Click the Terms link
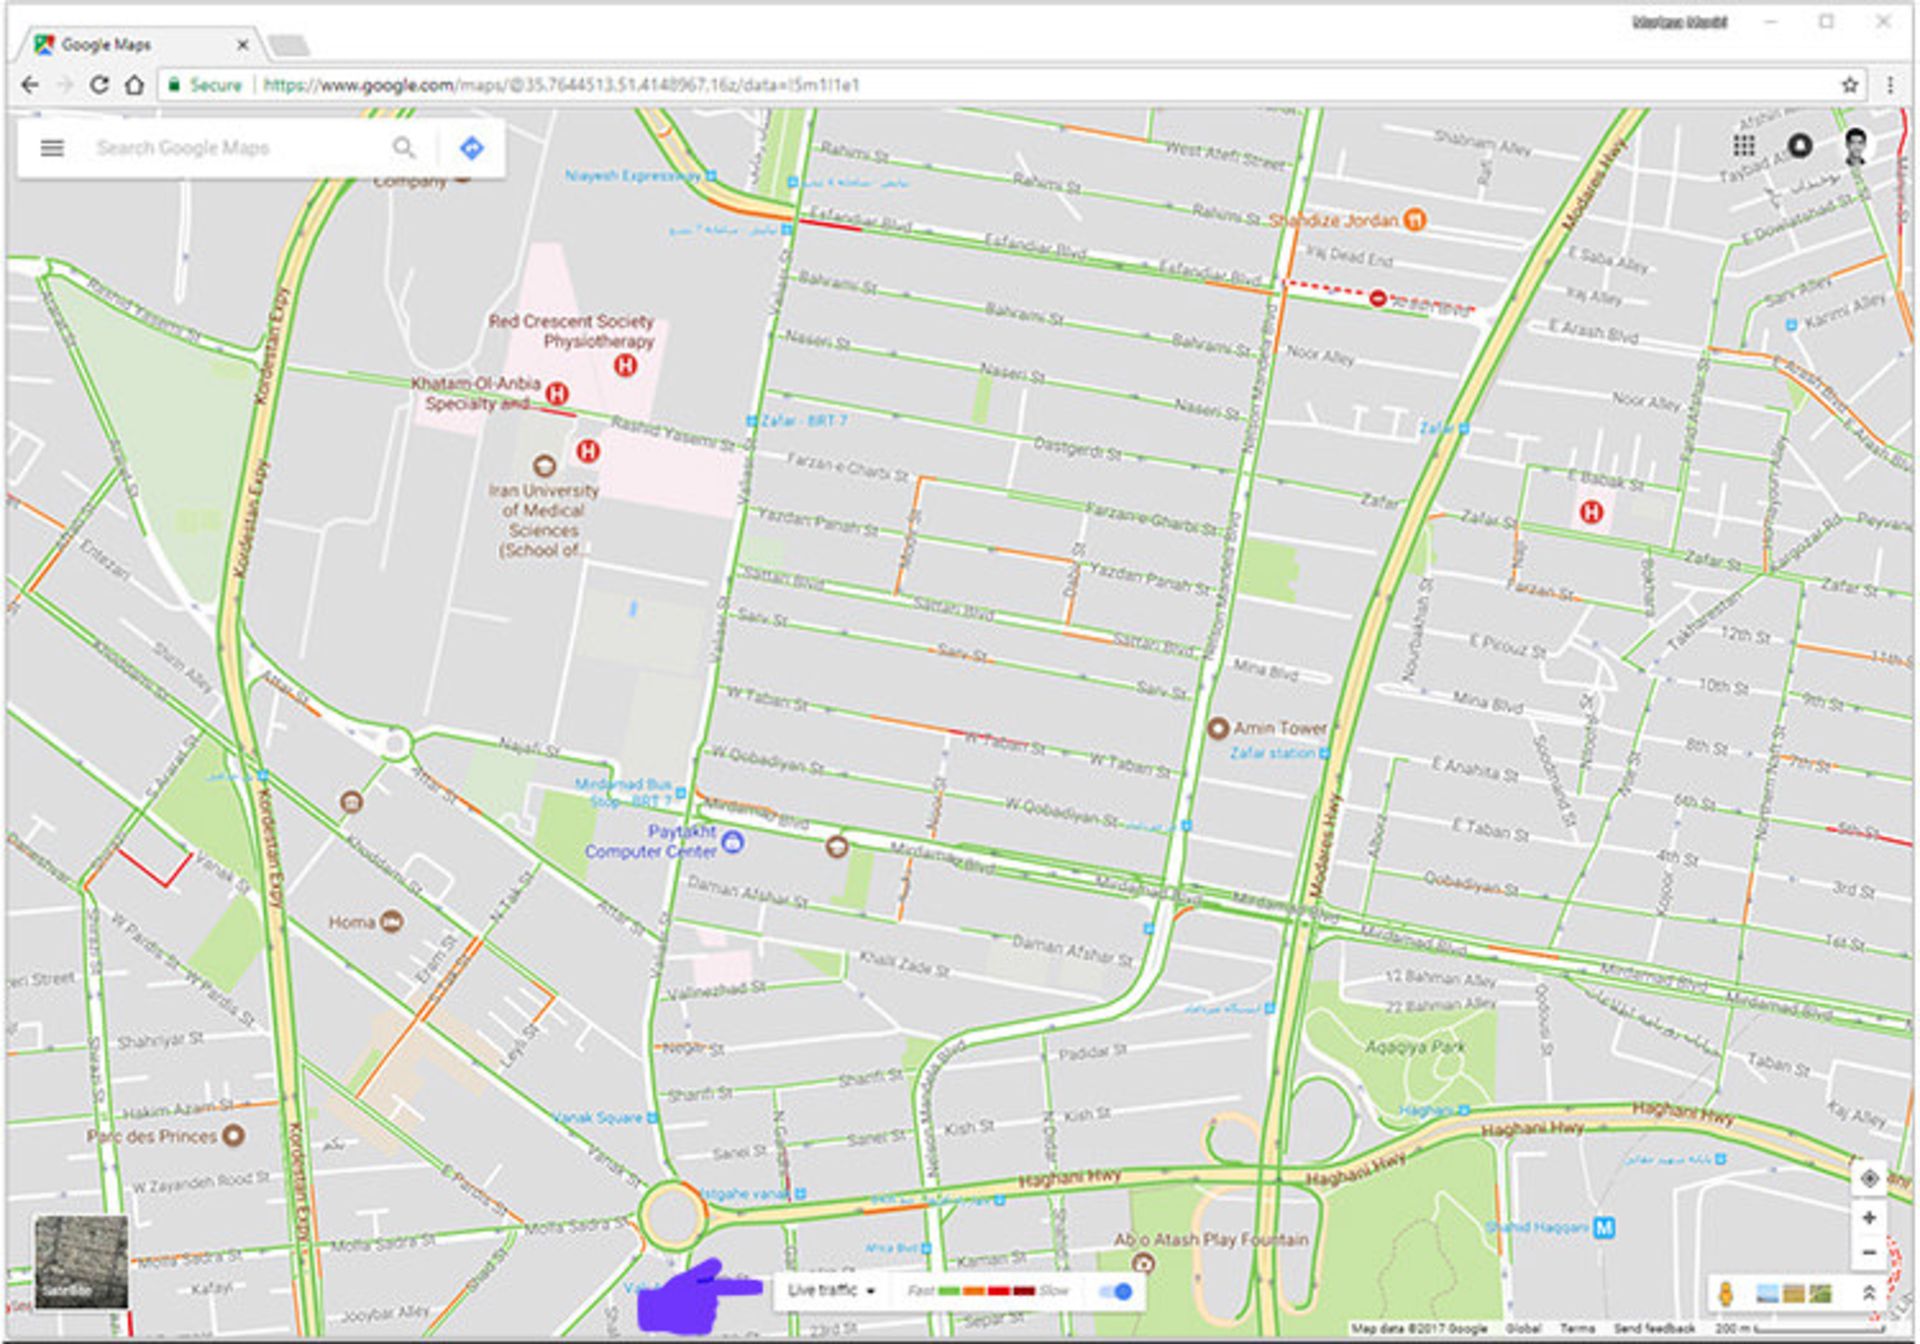This screenshot has height=1344, width=1920. tap(1577, 1328)
